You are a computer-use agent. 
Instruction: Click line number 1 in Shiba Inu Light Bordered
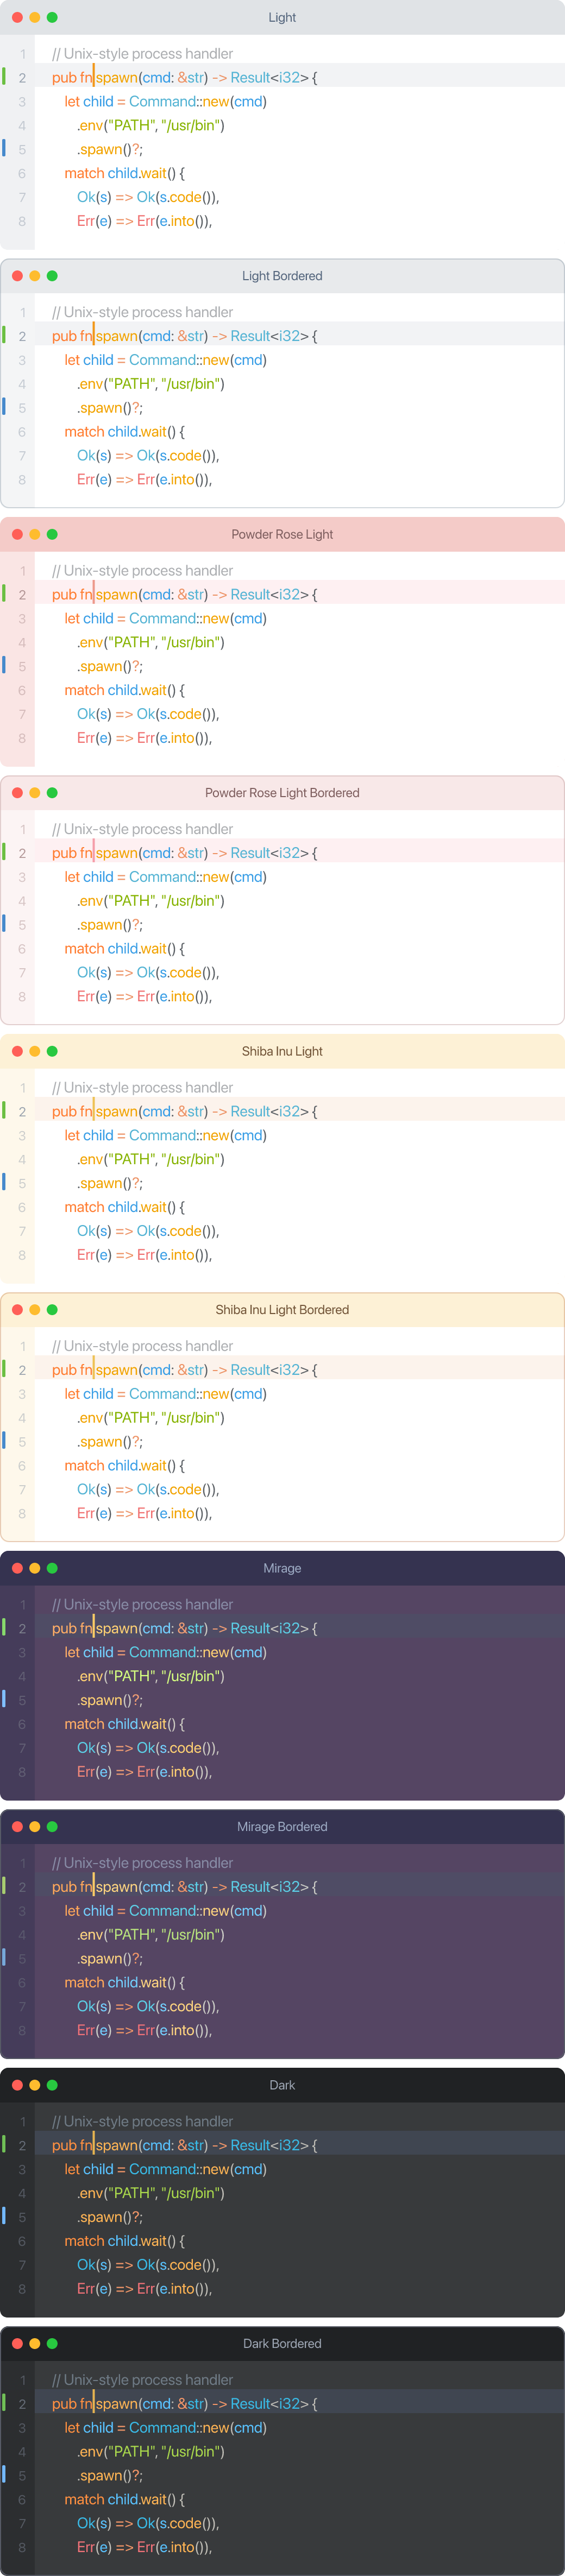(22, 1346)
